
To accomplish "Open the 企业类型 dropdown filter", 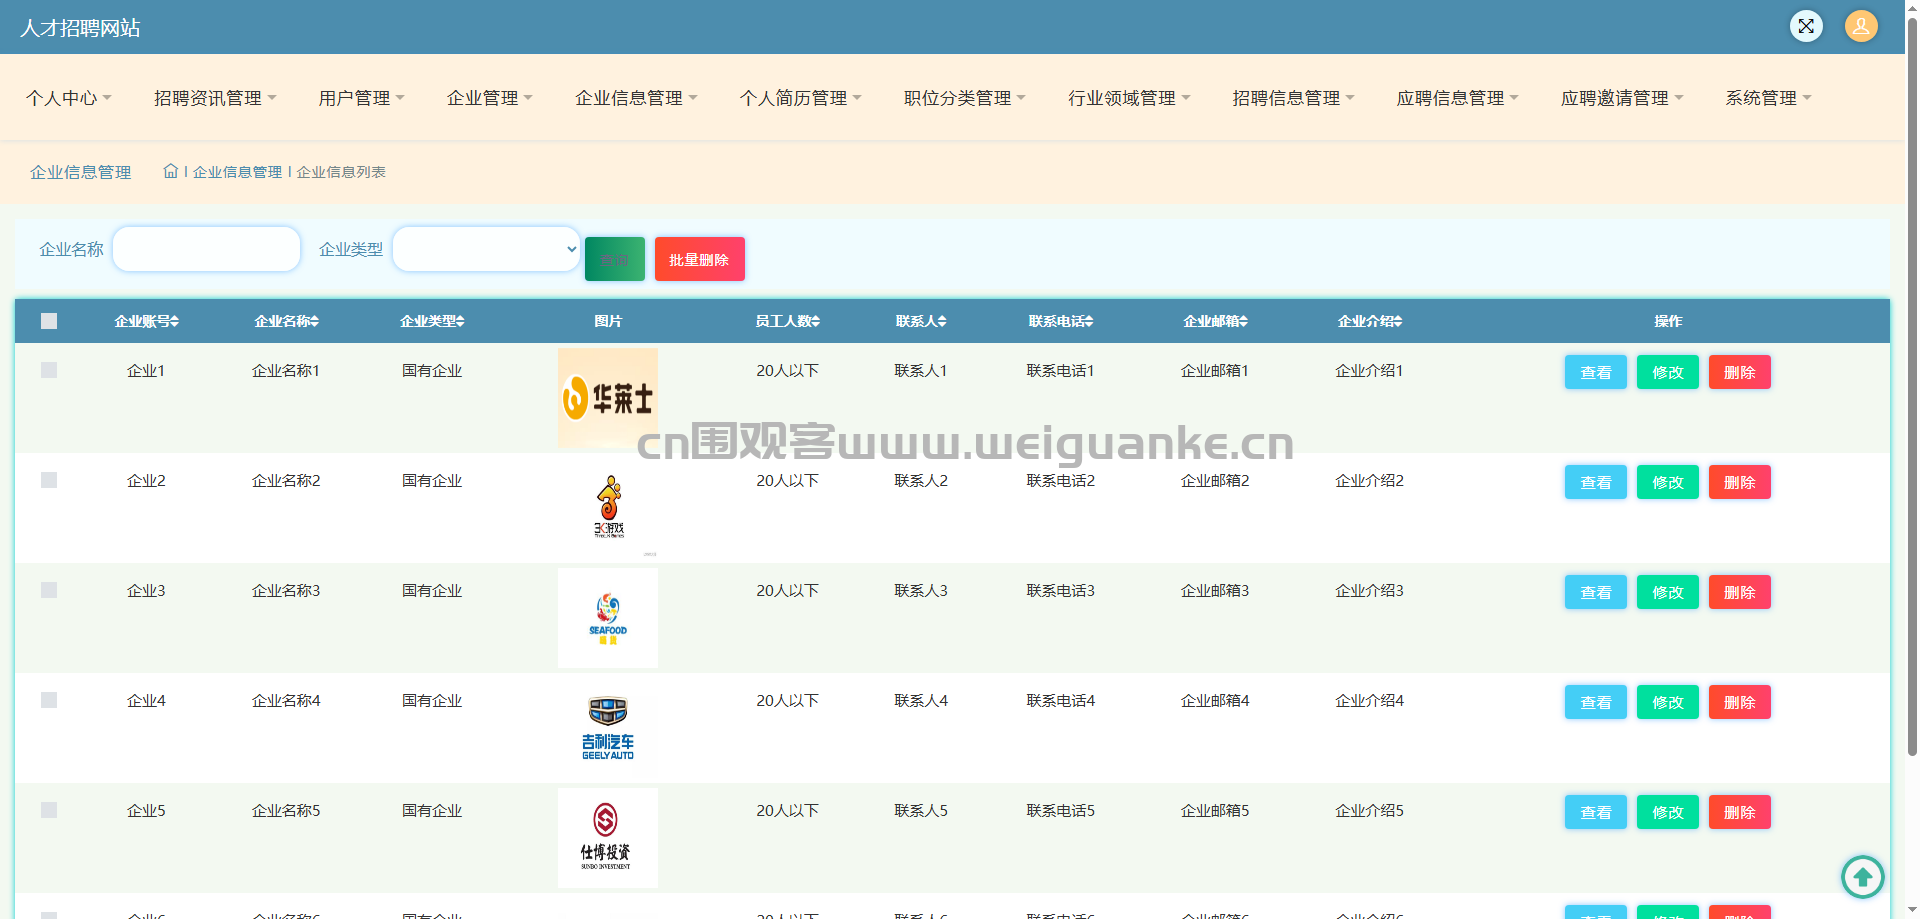I will pyautogui.click(x=486, y=249).
